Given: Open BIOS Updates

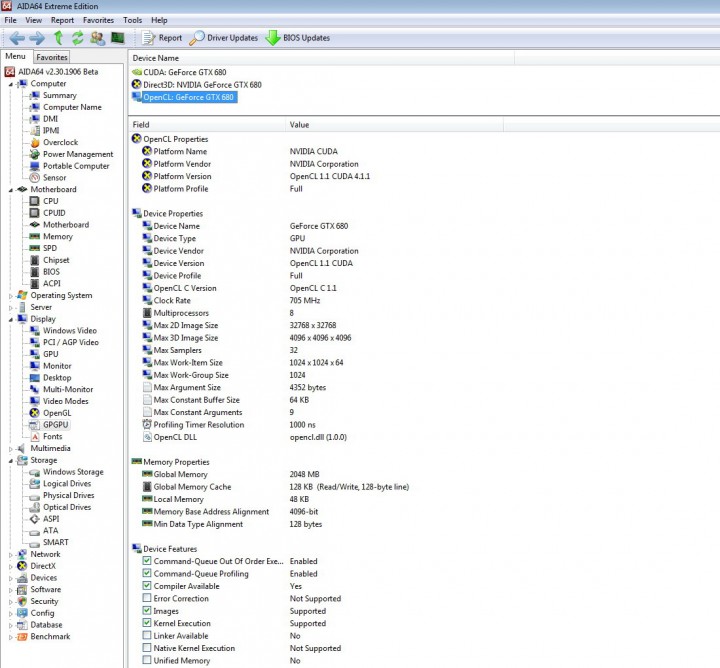Looking at the screenshot, I should point(298,38).
